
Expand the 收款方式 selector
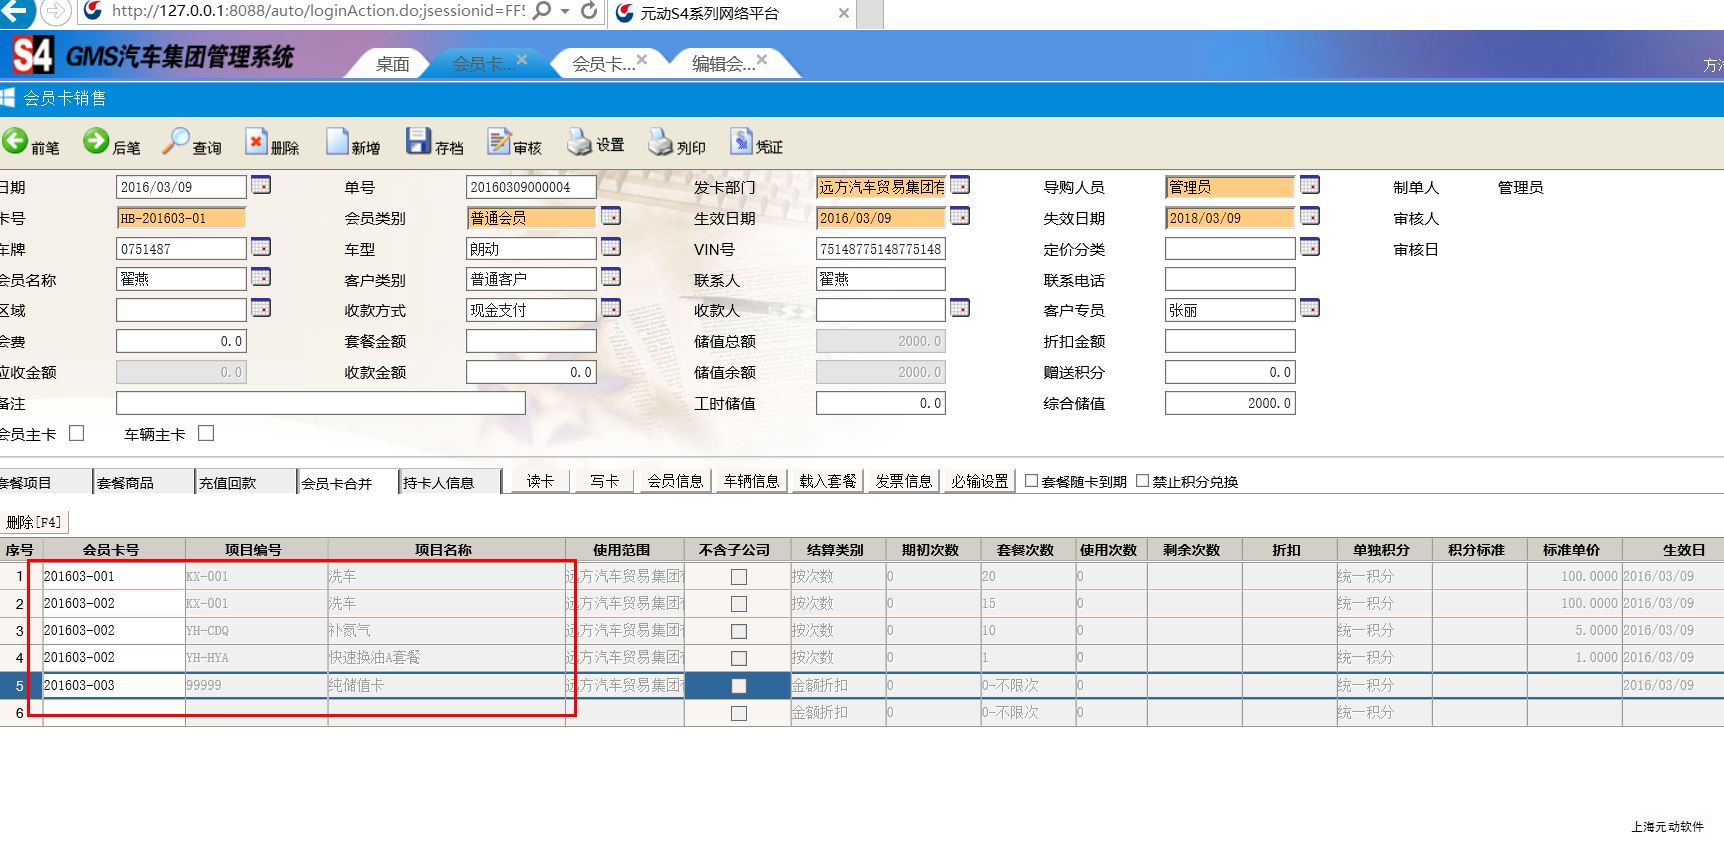(611, 308)
